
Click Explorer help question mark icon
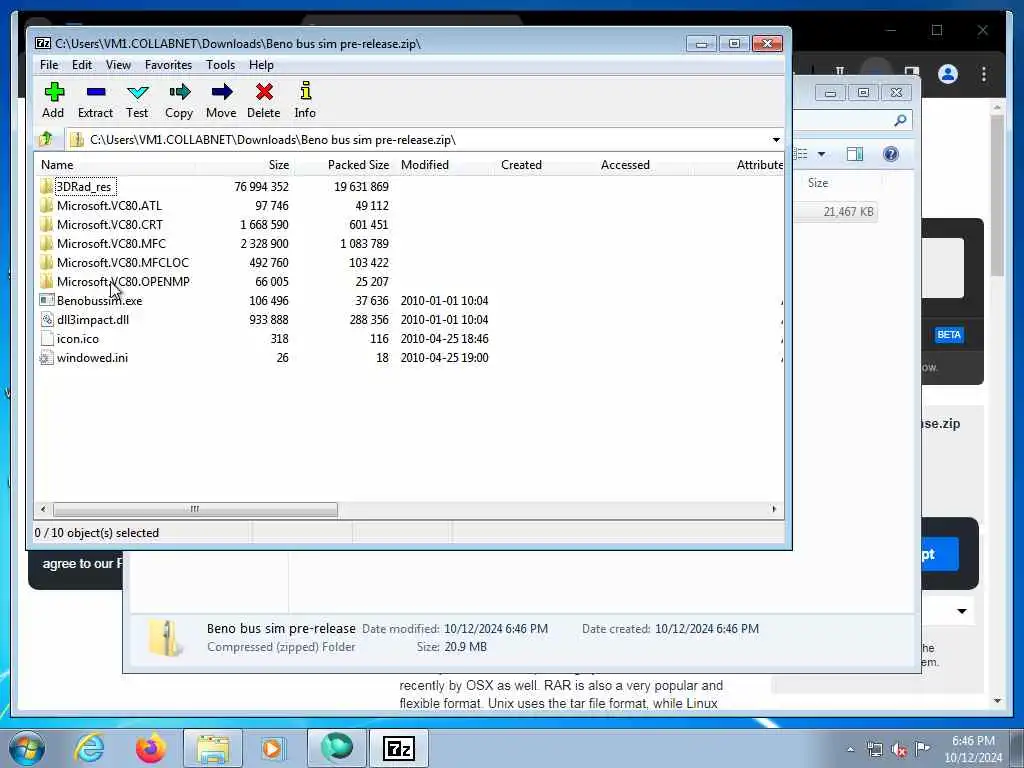pos(891,154)
